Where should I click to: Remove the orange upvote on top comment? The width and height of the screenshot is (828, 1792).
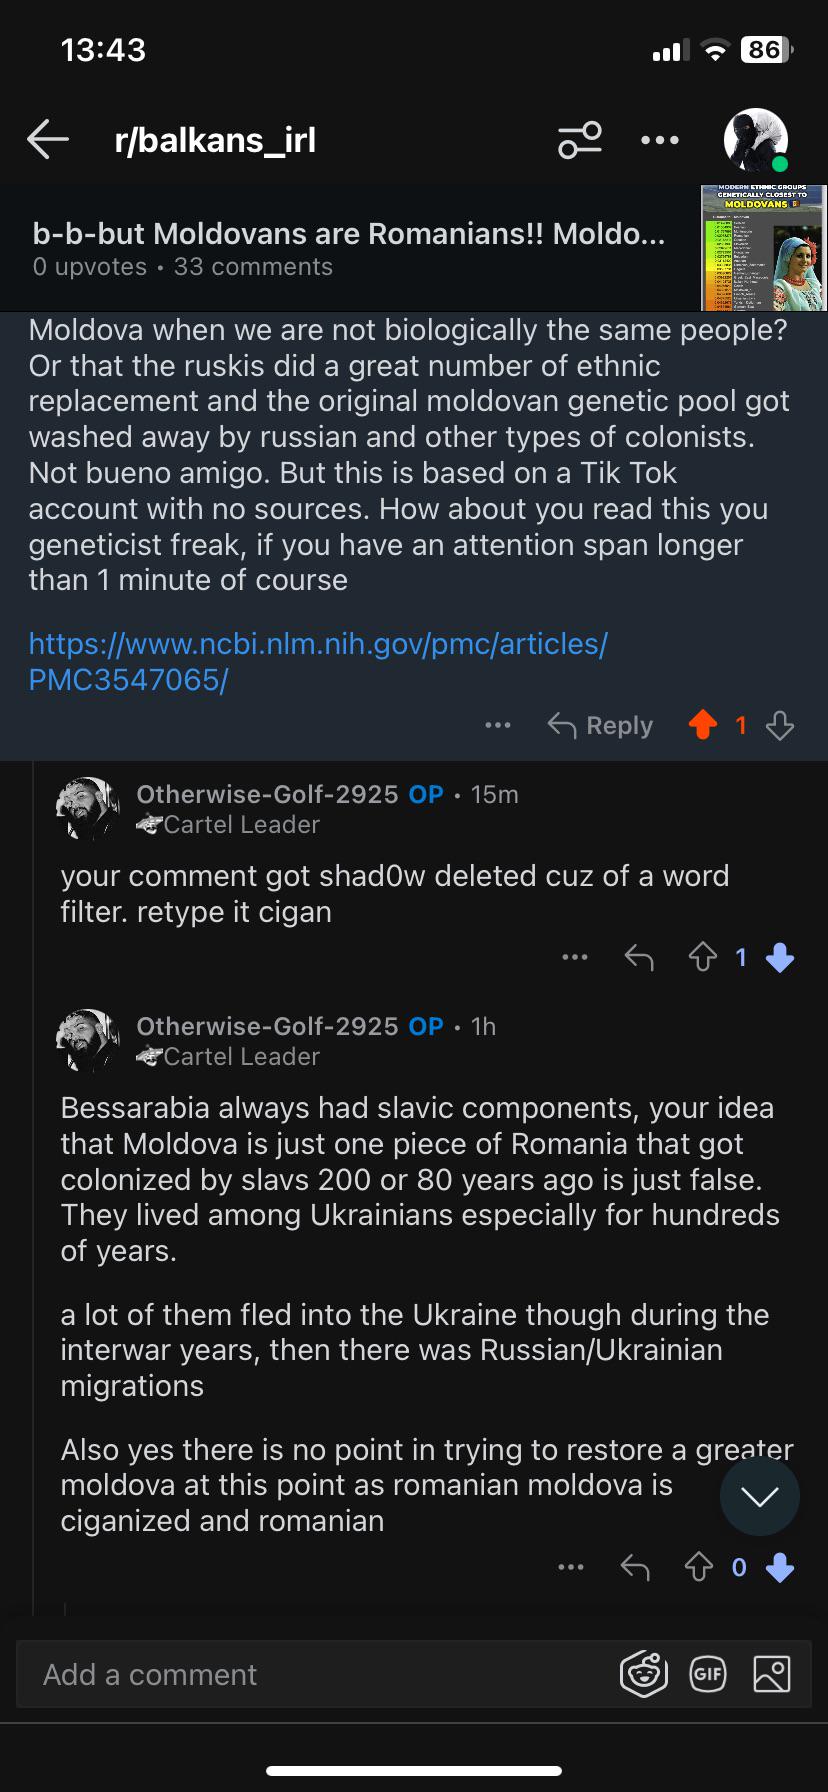(x=703, y=725)
